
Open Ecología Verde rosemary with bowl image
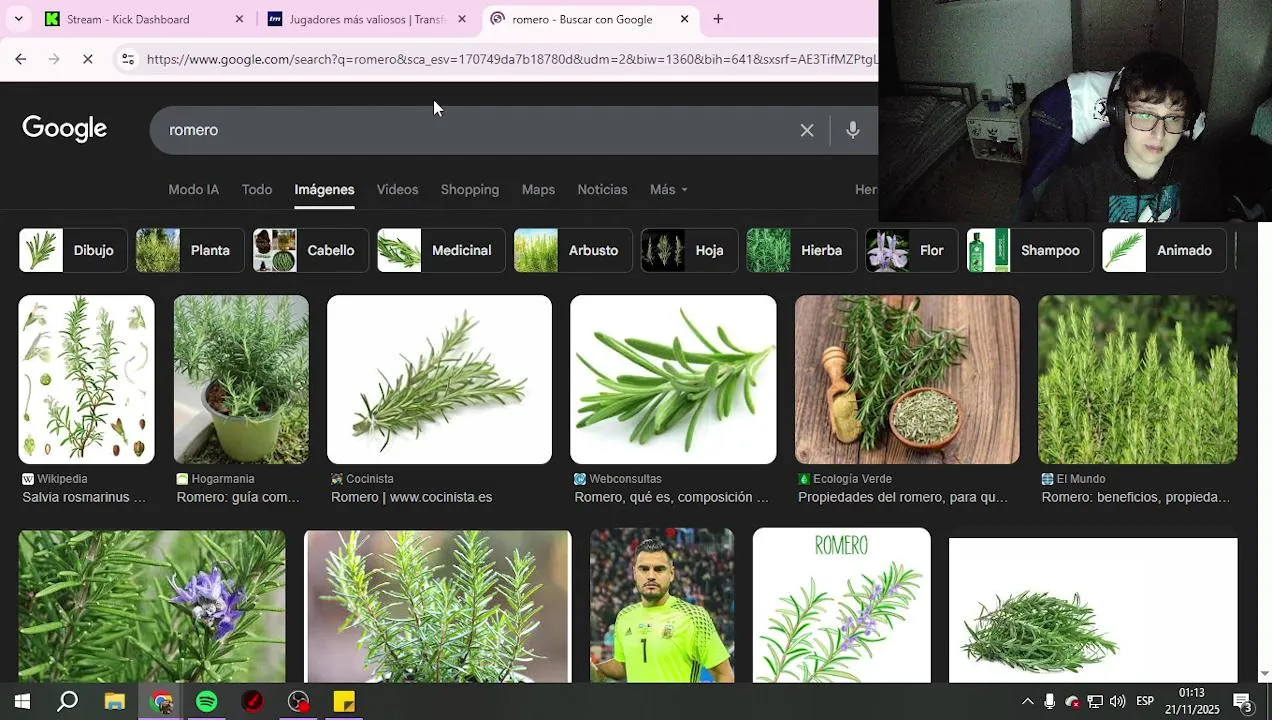(907, 379)
